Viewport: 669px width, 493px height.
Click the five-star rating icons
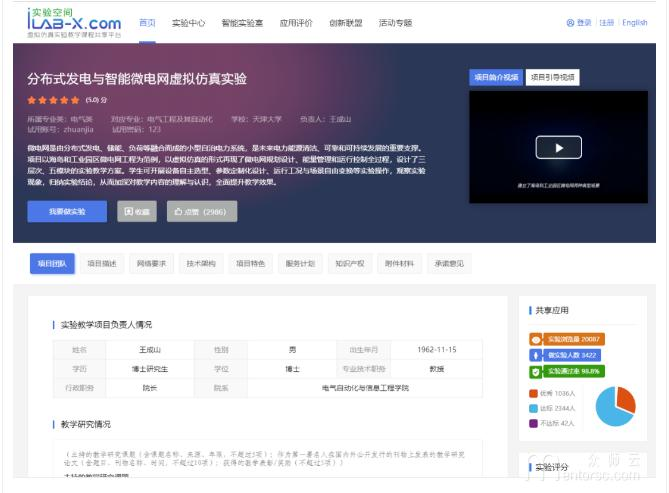54,100
